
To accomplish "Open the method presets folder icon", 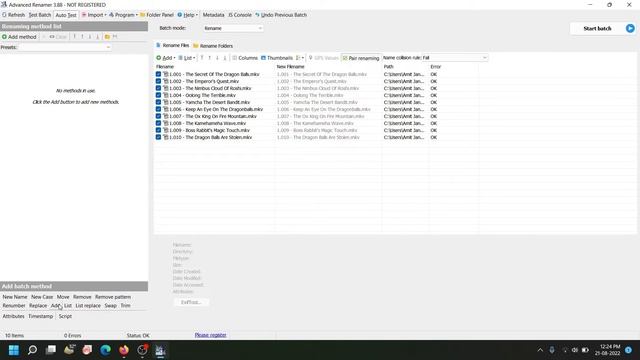I will 107,37.
